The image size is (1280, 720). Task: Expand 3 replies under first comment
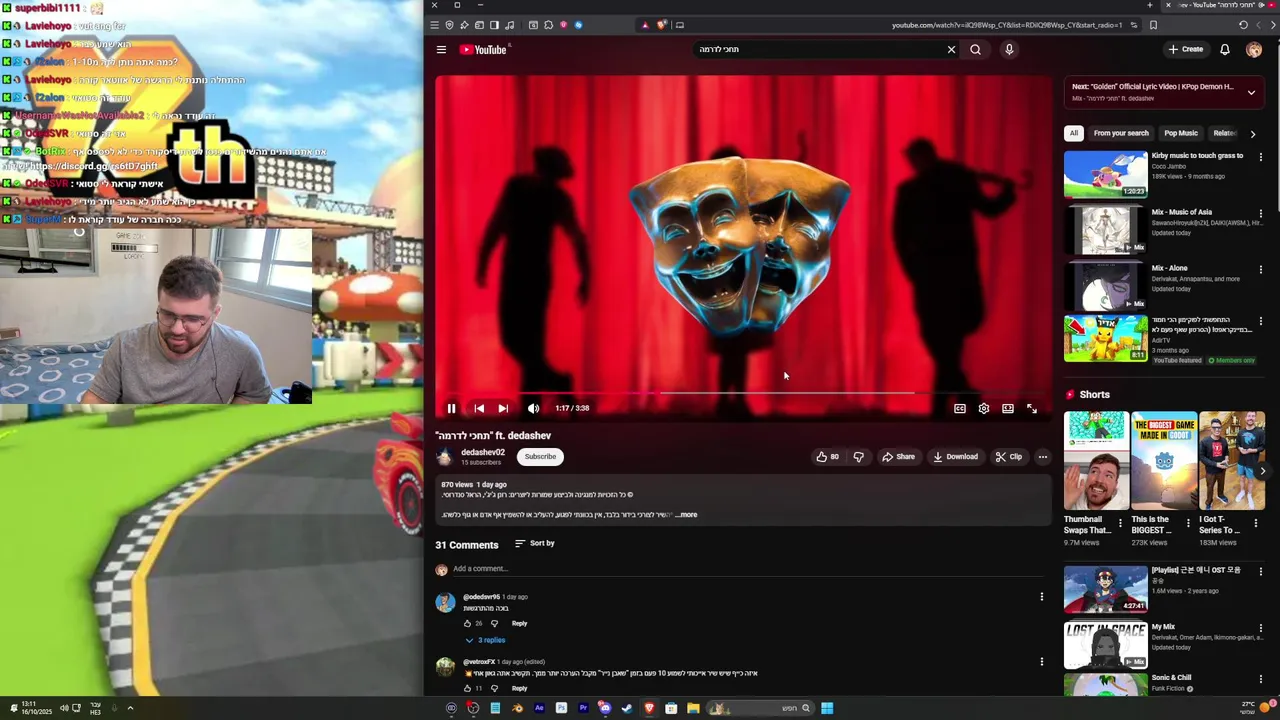click(x=485, y=640)
